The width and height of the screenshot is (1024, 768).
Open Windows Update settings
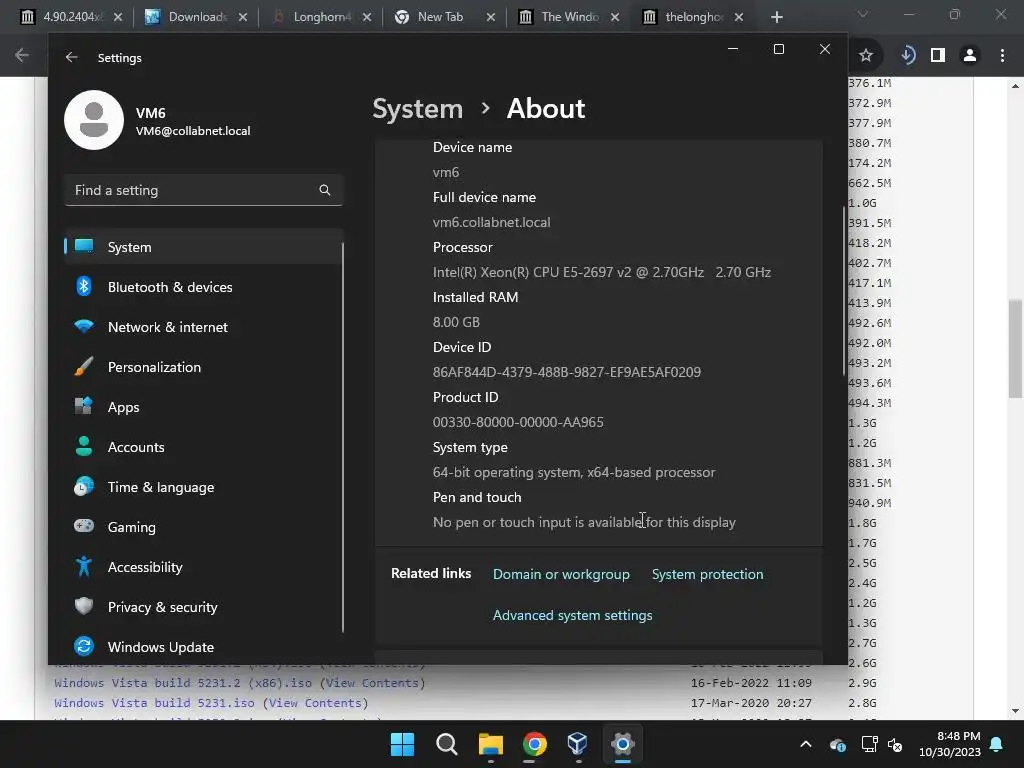203,647
